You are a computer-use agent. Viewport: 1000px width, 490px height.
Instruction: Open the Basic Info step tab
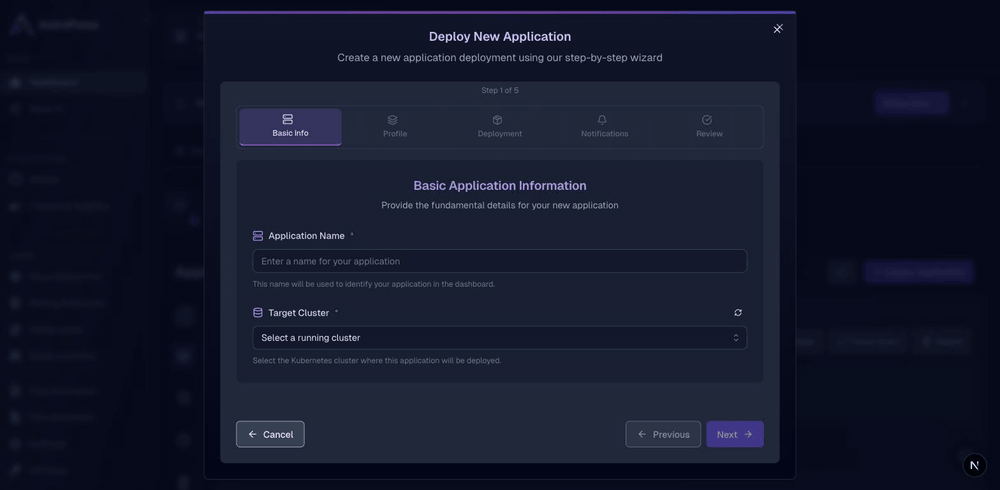(x=290, y=127)
